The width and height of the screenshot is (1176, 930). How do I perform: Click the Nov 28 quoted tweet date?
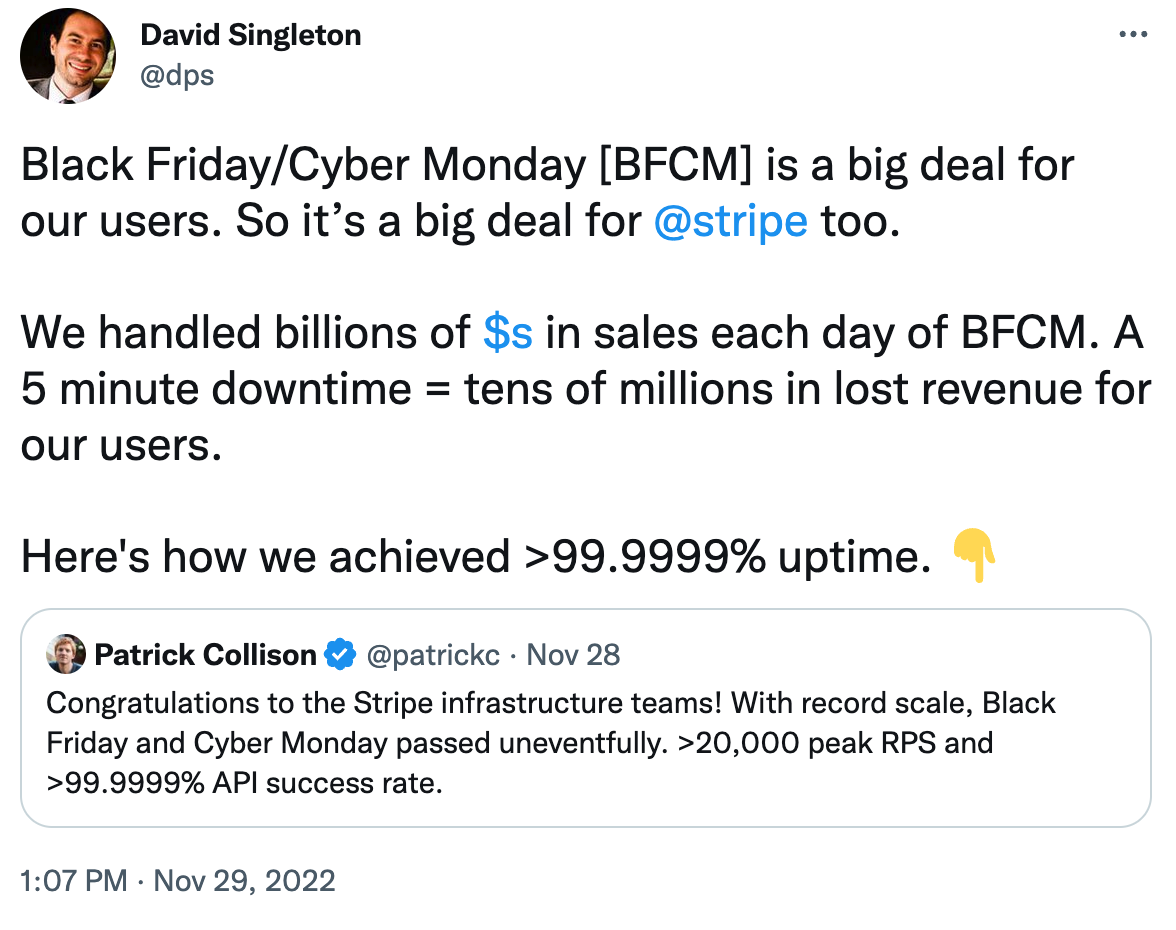coord(573,655)
